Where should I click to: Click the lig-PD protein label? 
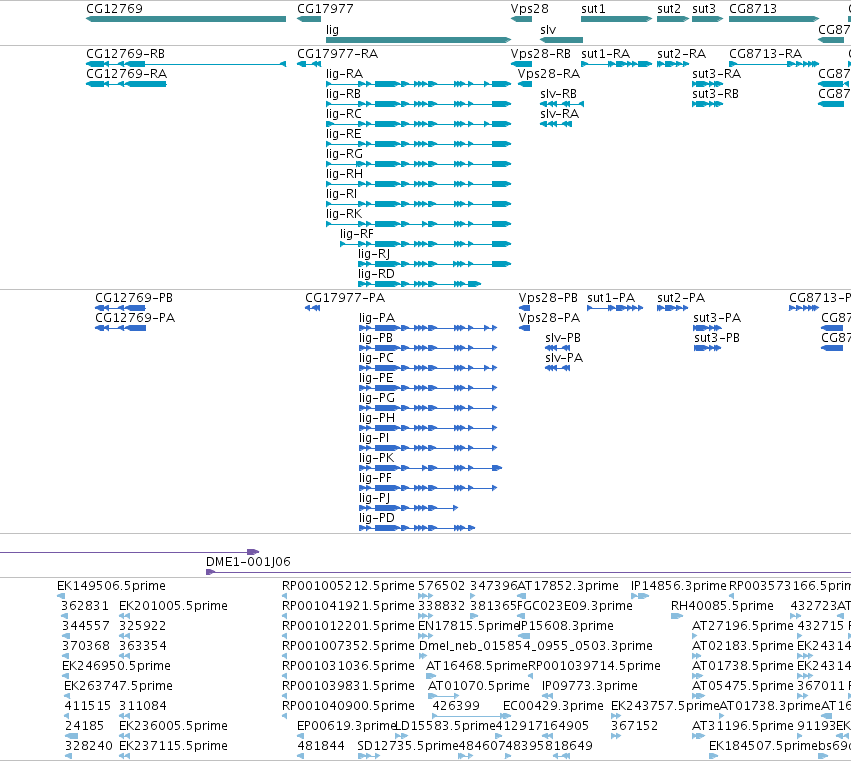(377, 518)
